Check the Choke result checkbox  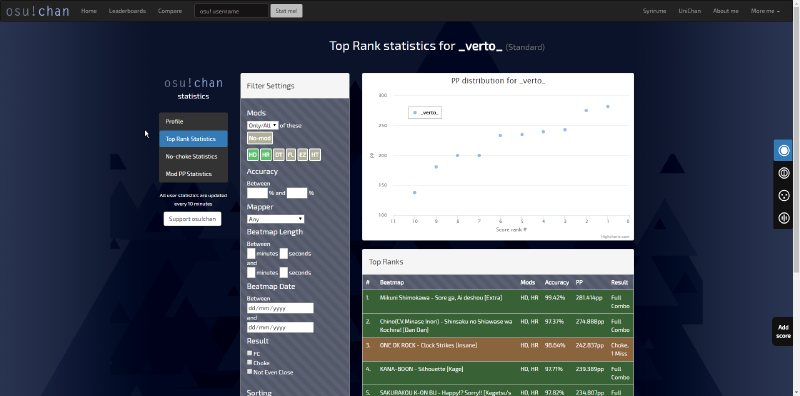coord(249,362)
